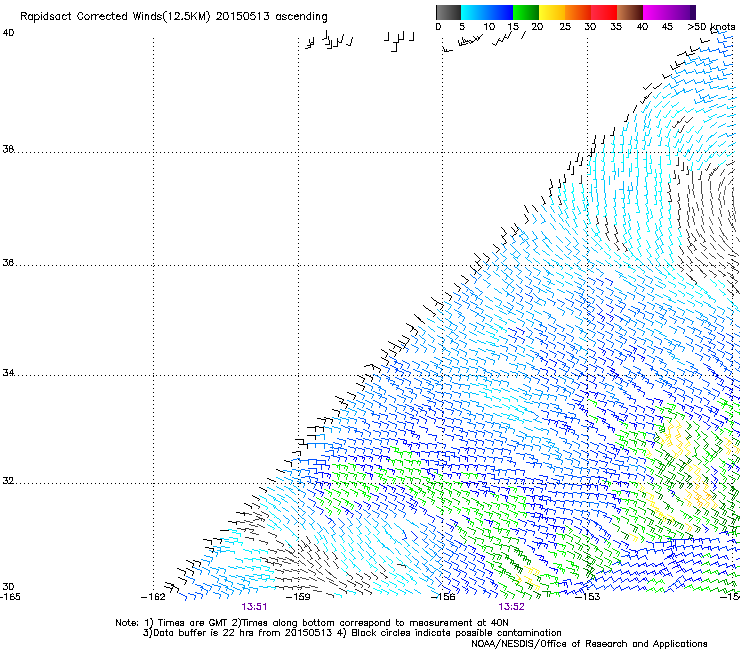Click the magenta 40-45 knots color bar segment
Screen dimensions: 740x650
click(x=656, y=12)
